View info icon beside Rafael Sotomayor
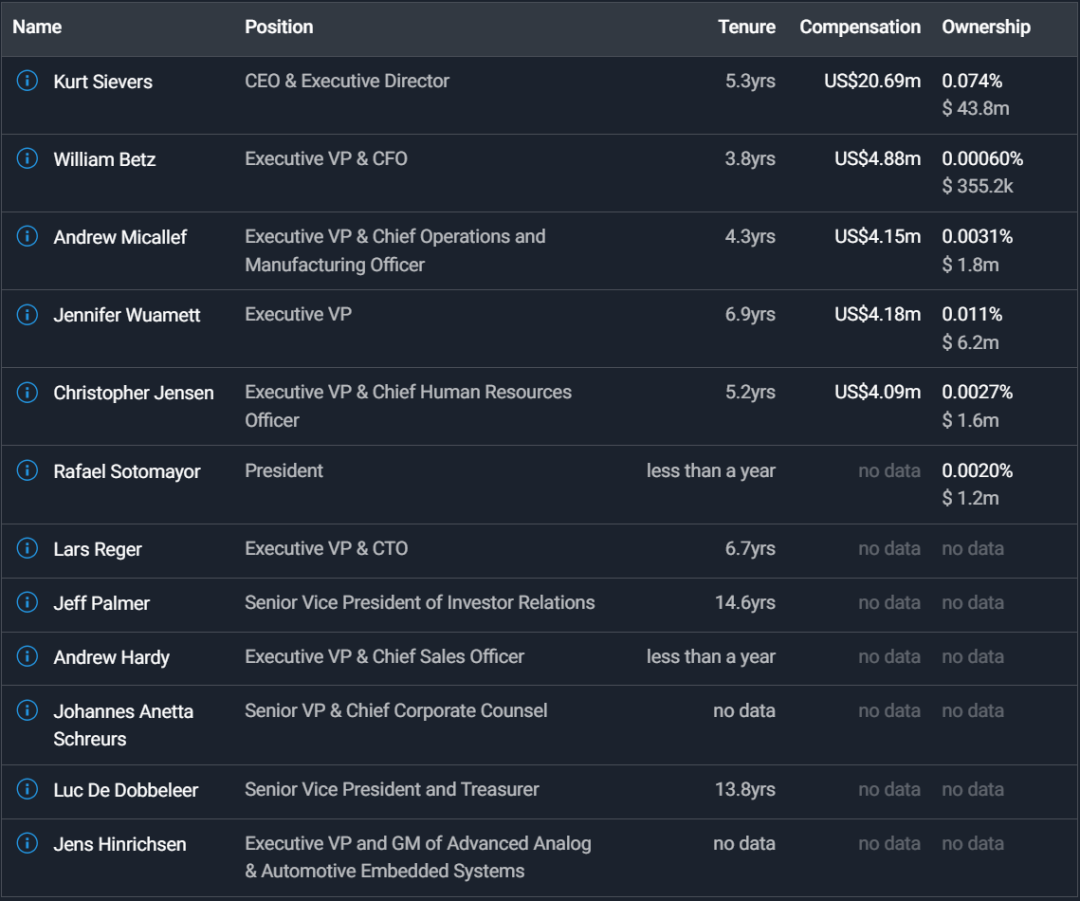Viewport: 1080px width, 901px height. [27, 470]
